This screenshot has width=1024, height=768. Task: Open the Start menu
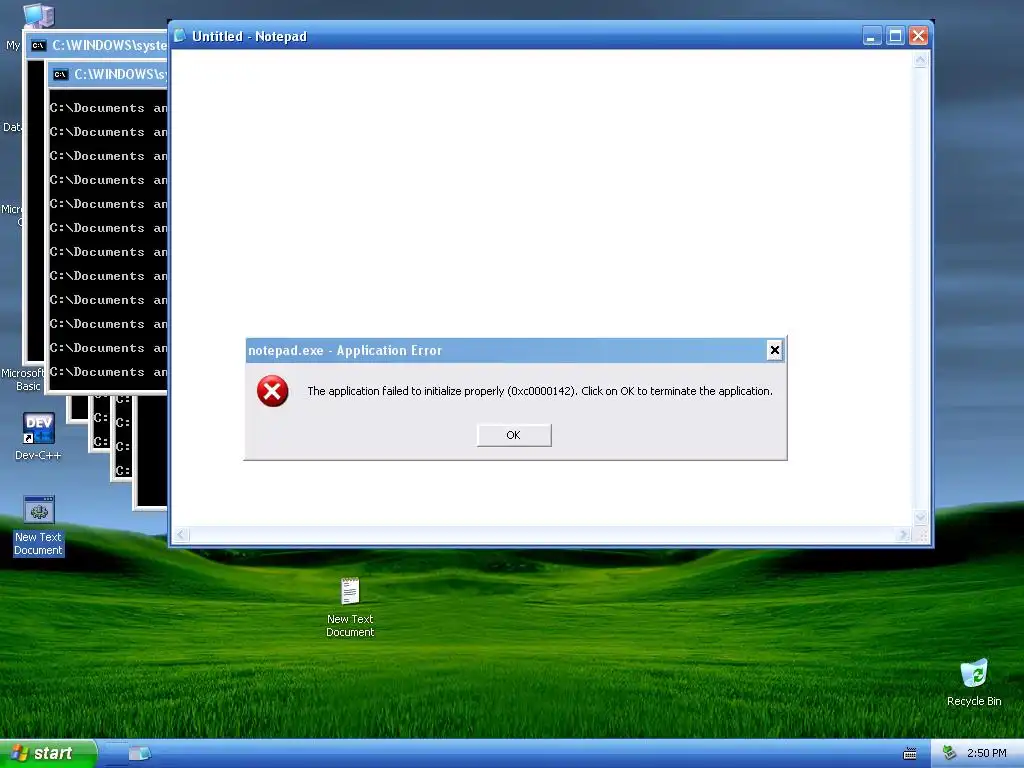48,754
